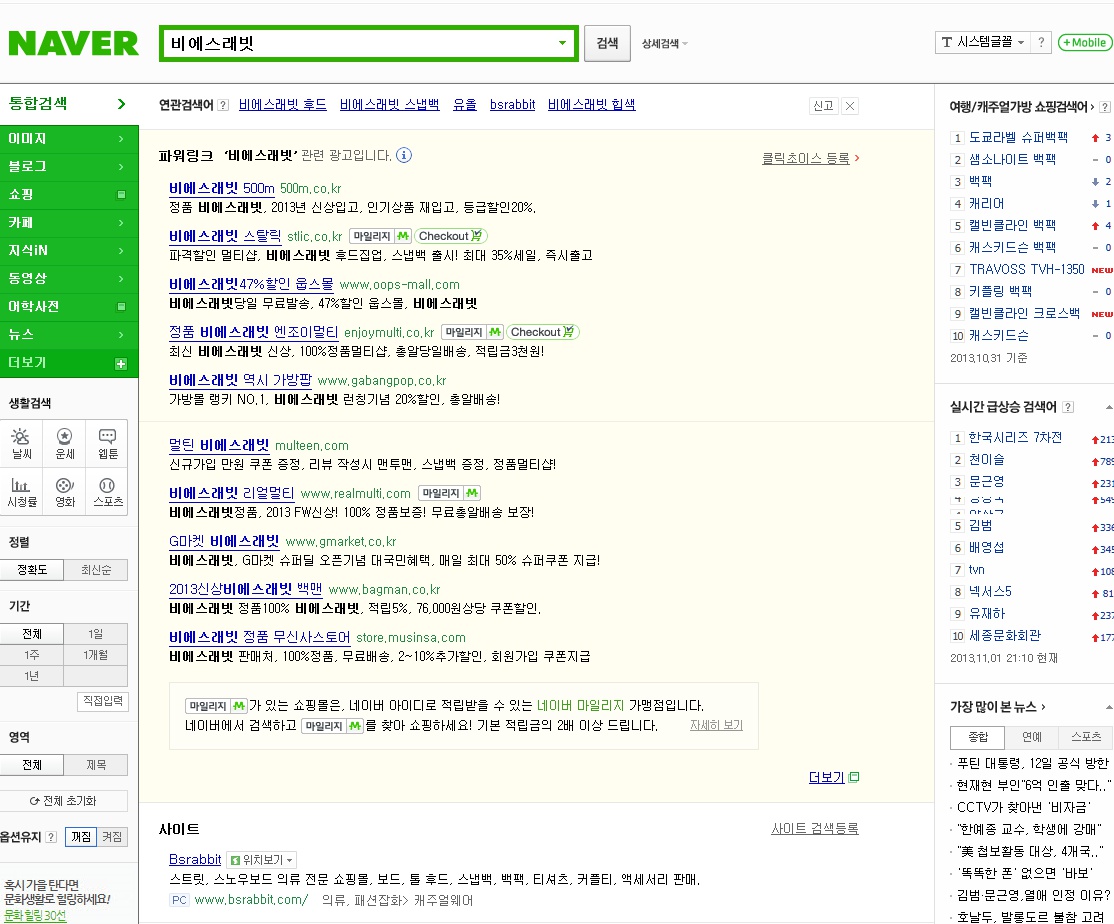Click the 마일리지 badge on the enjoymulti.co.kr ad
Image resolution: width=1114 pixels, height=924 pixels.
(472, 332)
